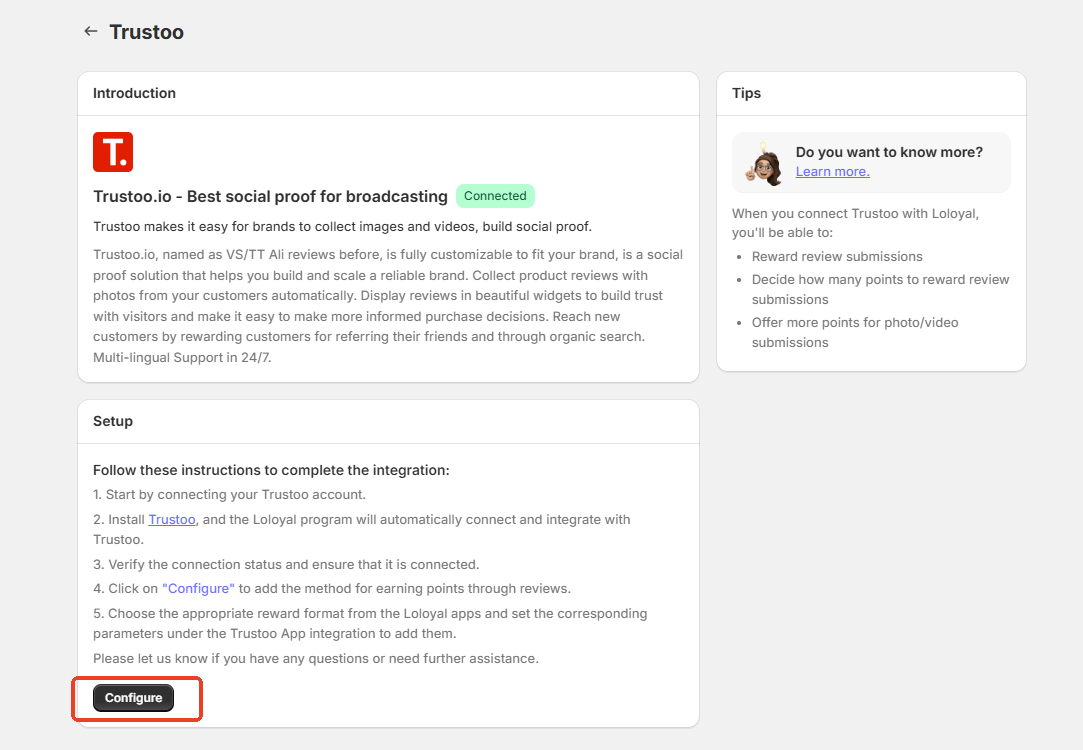Image resolution: width=1083 pixels, height=750 pixels.
Task: Click step 1 about connecting Trustoo account
Action: click(x=230, y=495)
